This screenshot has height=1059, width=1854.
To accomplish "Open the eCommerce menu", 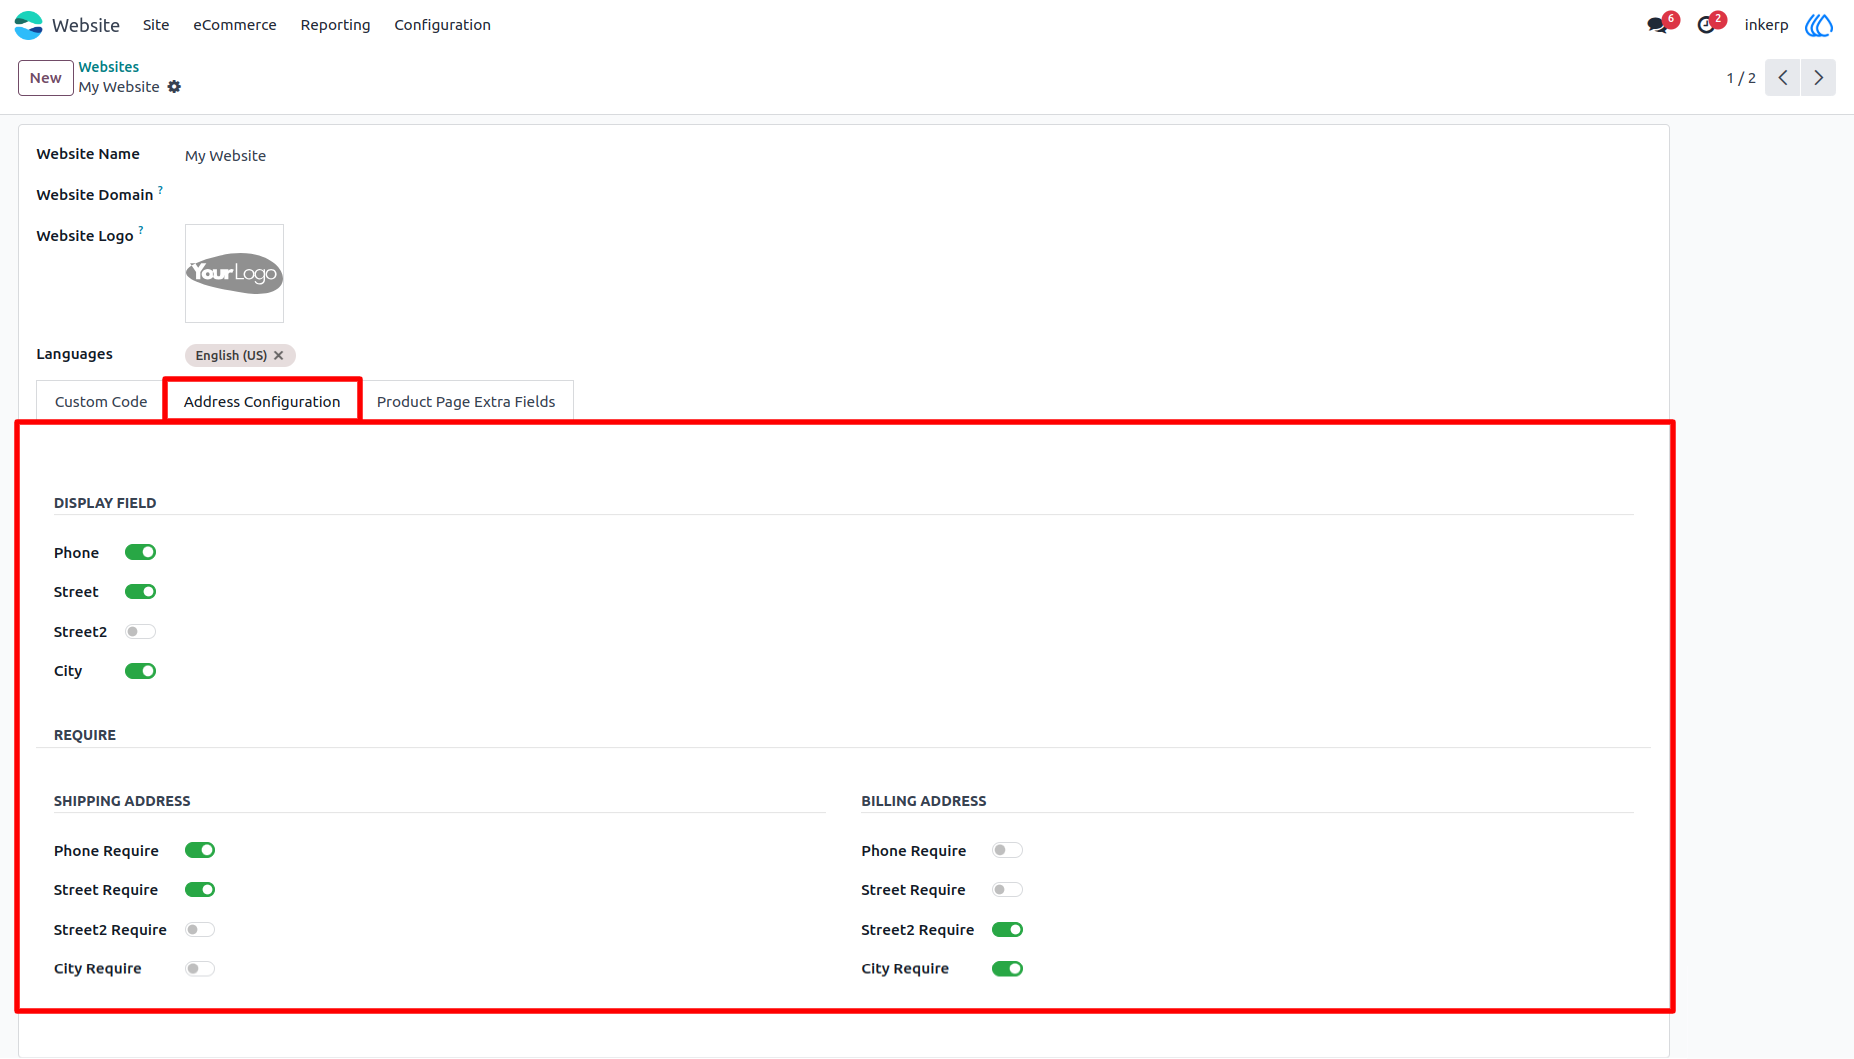I will click(x=235, y=25).
